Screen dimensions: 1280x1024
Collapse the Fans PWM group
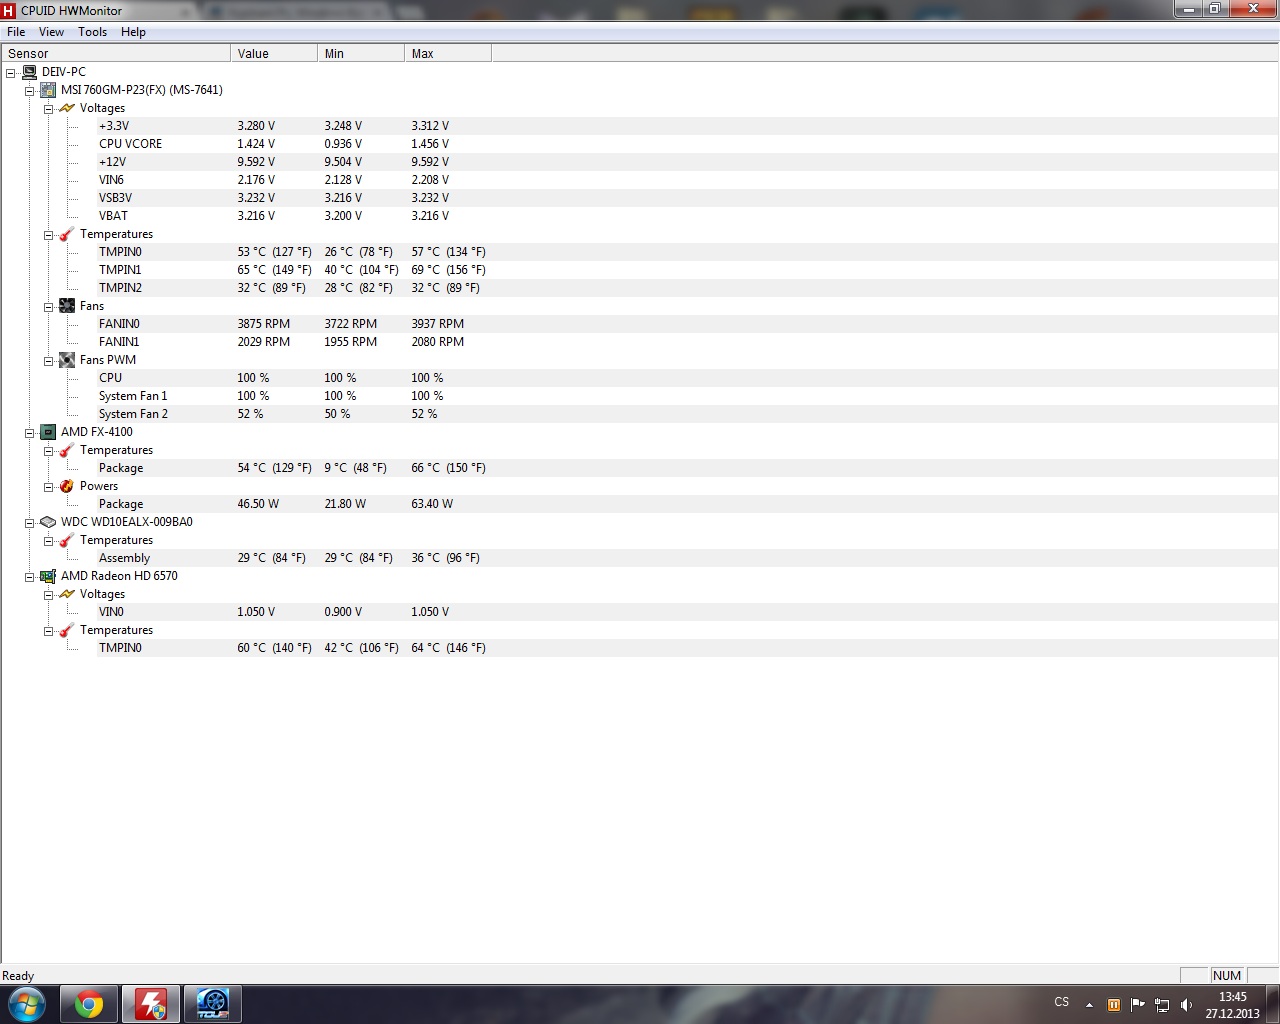[48, 360]
